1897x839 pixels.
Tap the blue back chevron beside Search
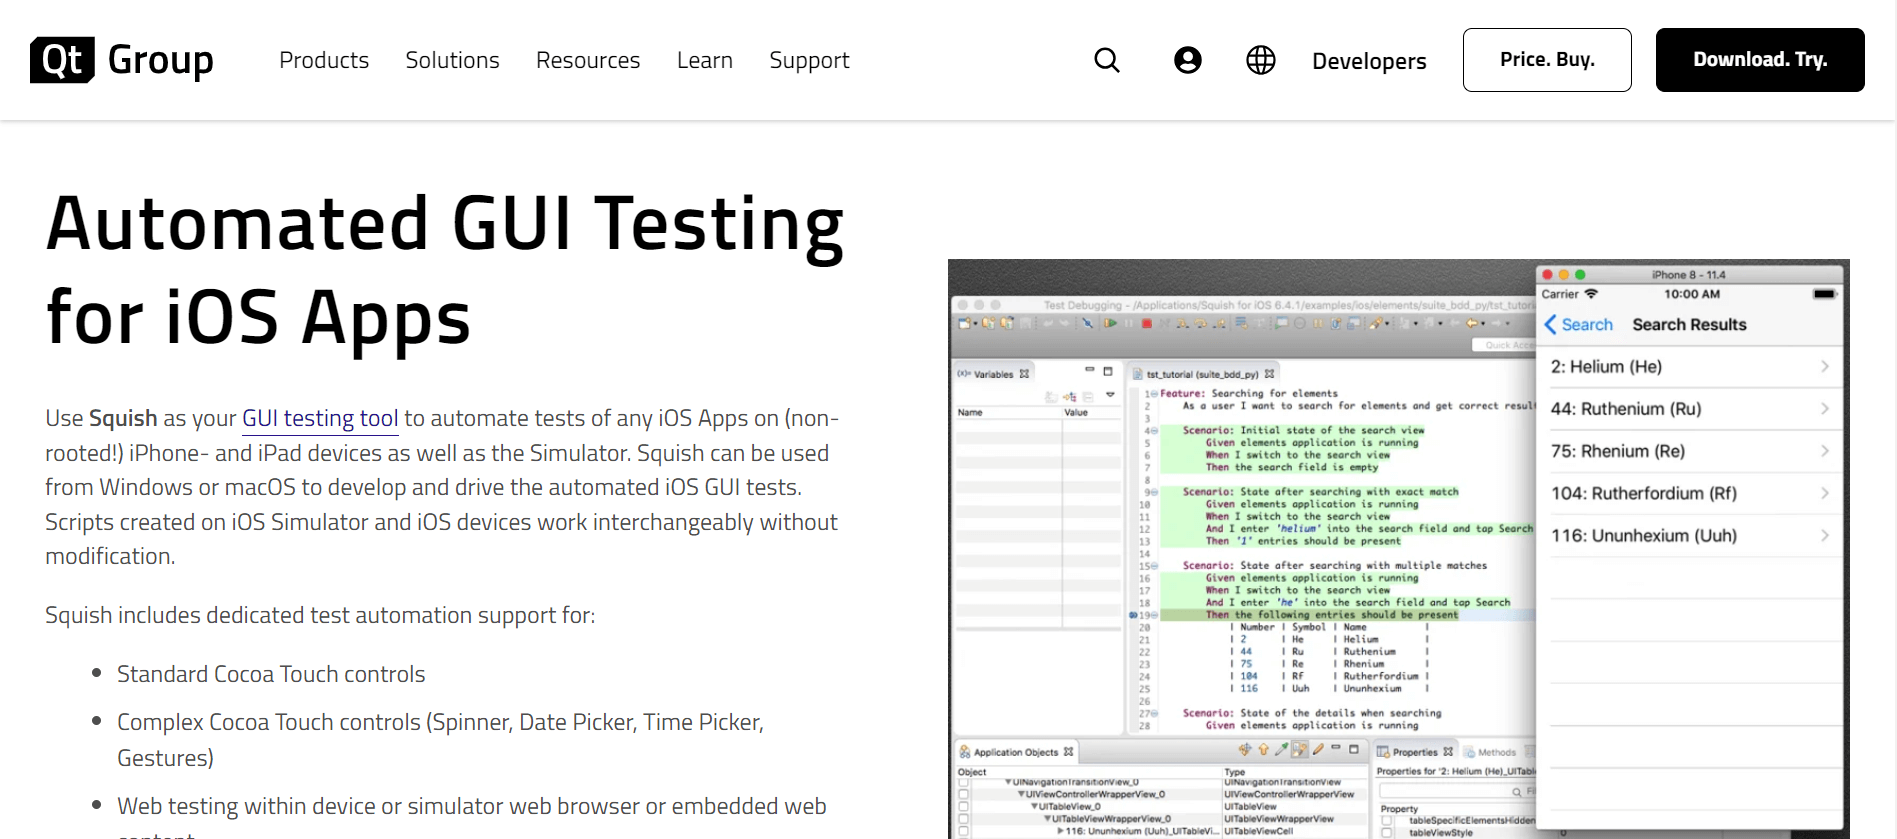(1550, 325)
